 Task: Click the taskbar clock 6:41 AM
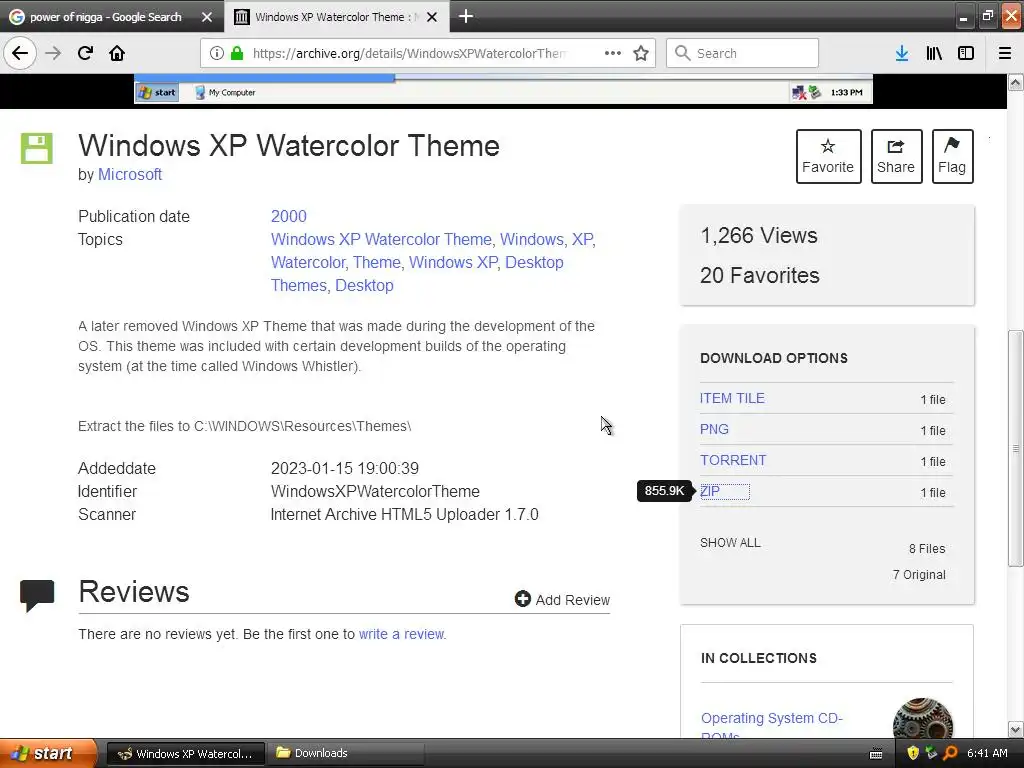[x=987, y=753]
